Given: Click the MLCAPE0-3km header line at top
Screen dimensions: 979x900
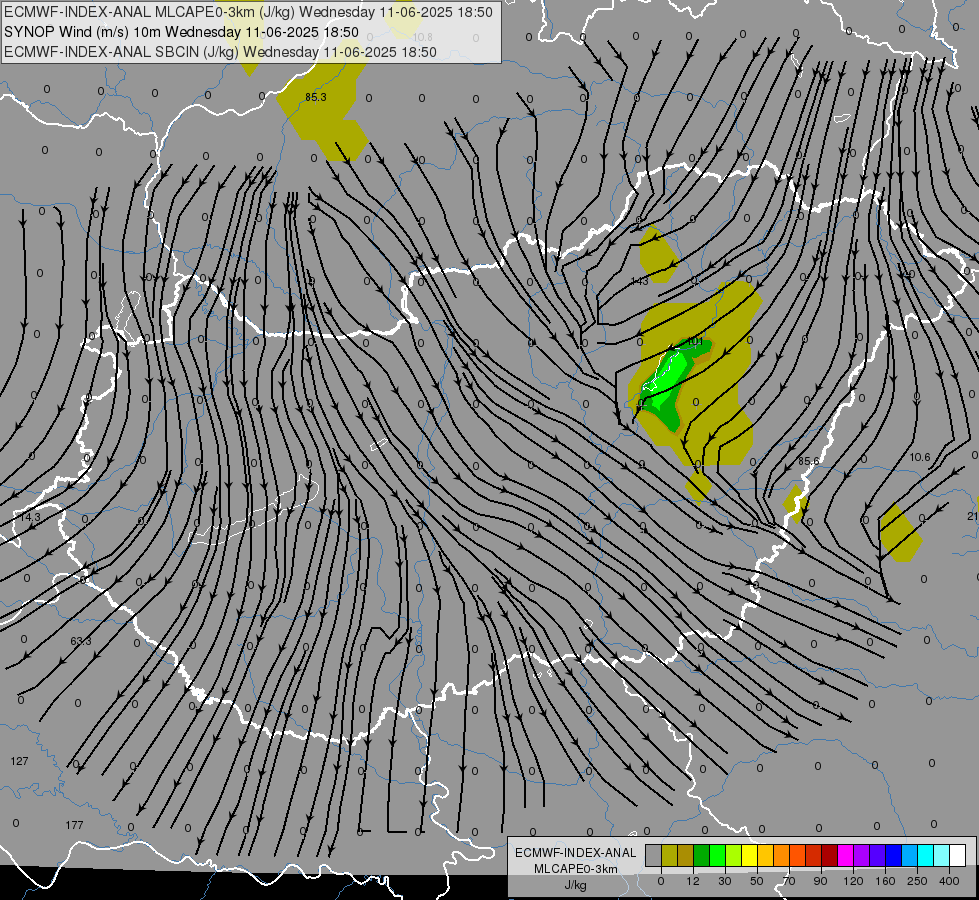Looking at the screenshot, I should (248, 12).
